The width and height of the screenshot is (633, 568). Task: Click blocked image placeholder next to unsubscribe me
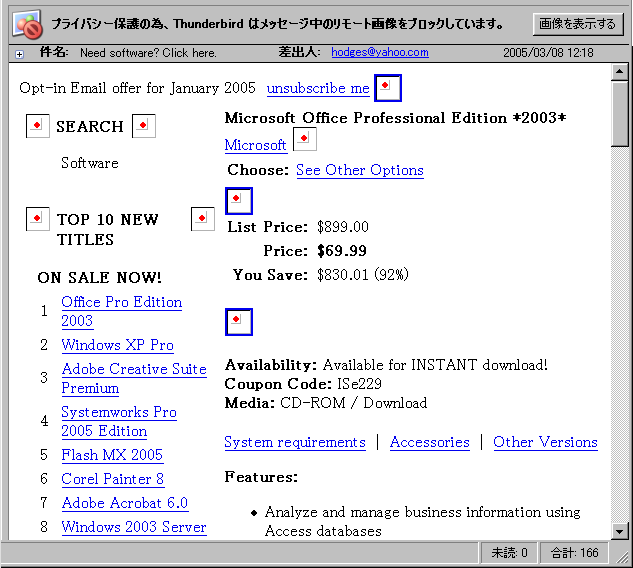pyautogui.click(x=388, y=88)
